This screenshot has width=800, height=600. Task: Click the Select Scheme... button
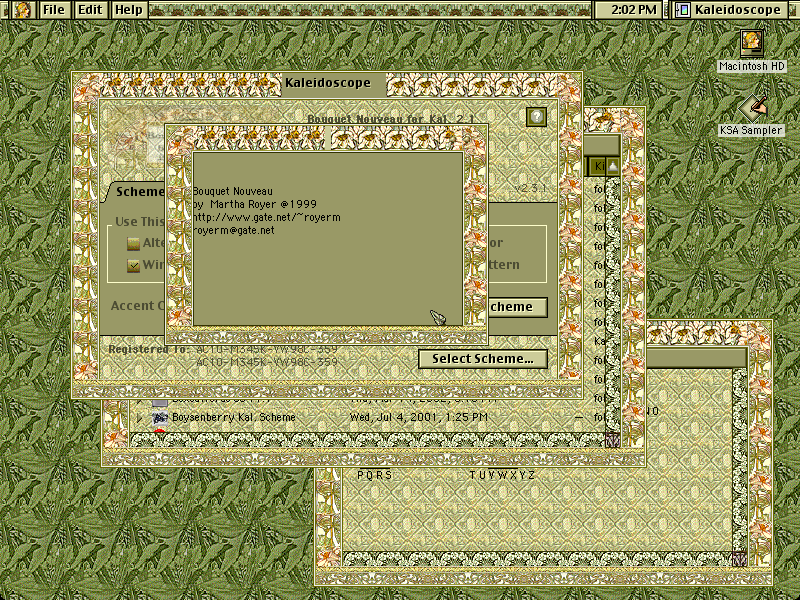[x=483, y=359]
